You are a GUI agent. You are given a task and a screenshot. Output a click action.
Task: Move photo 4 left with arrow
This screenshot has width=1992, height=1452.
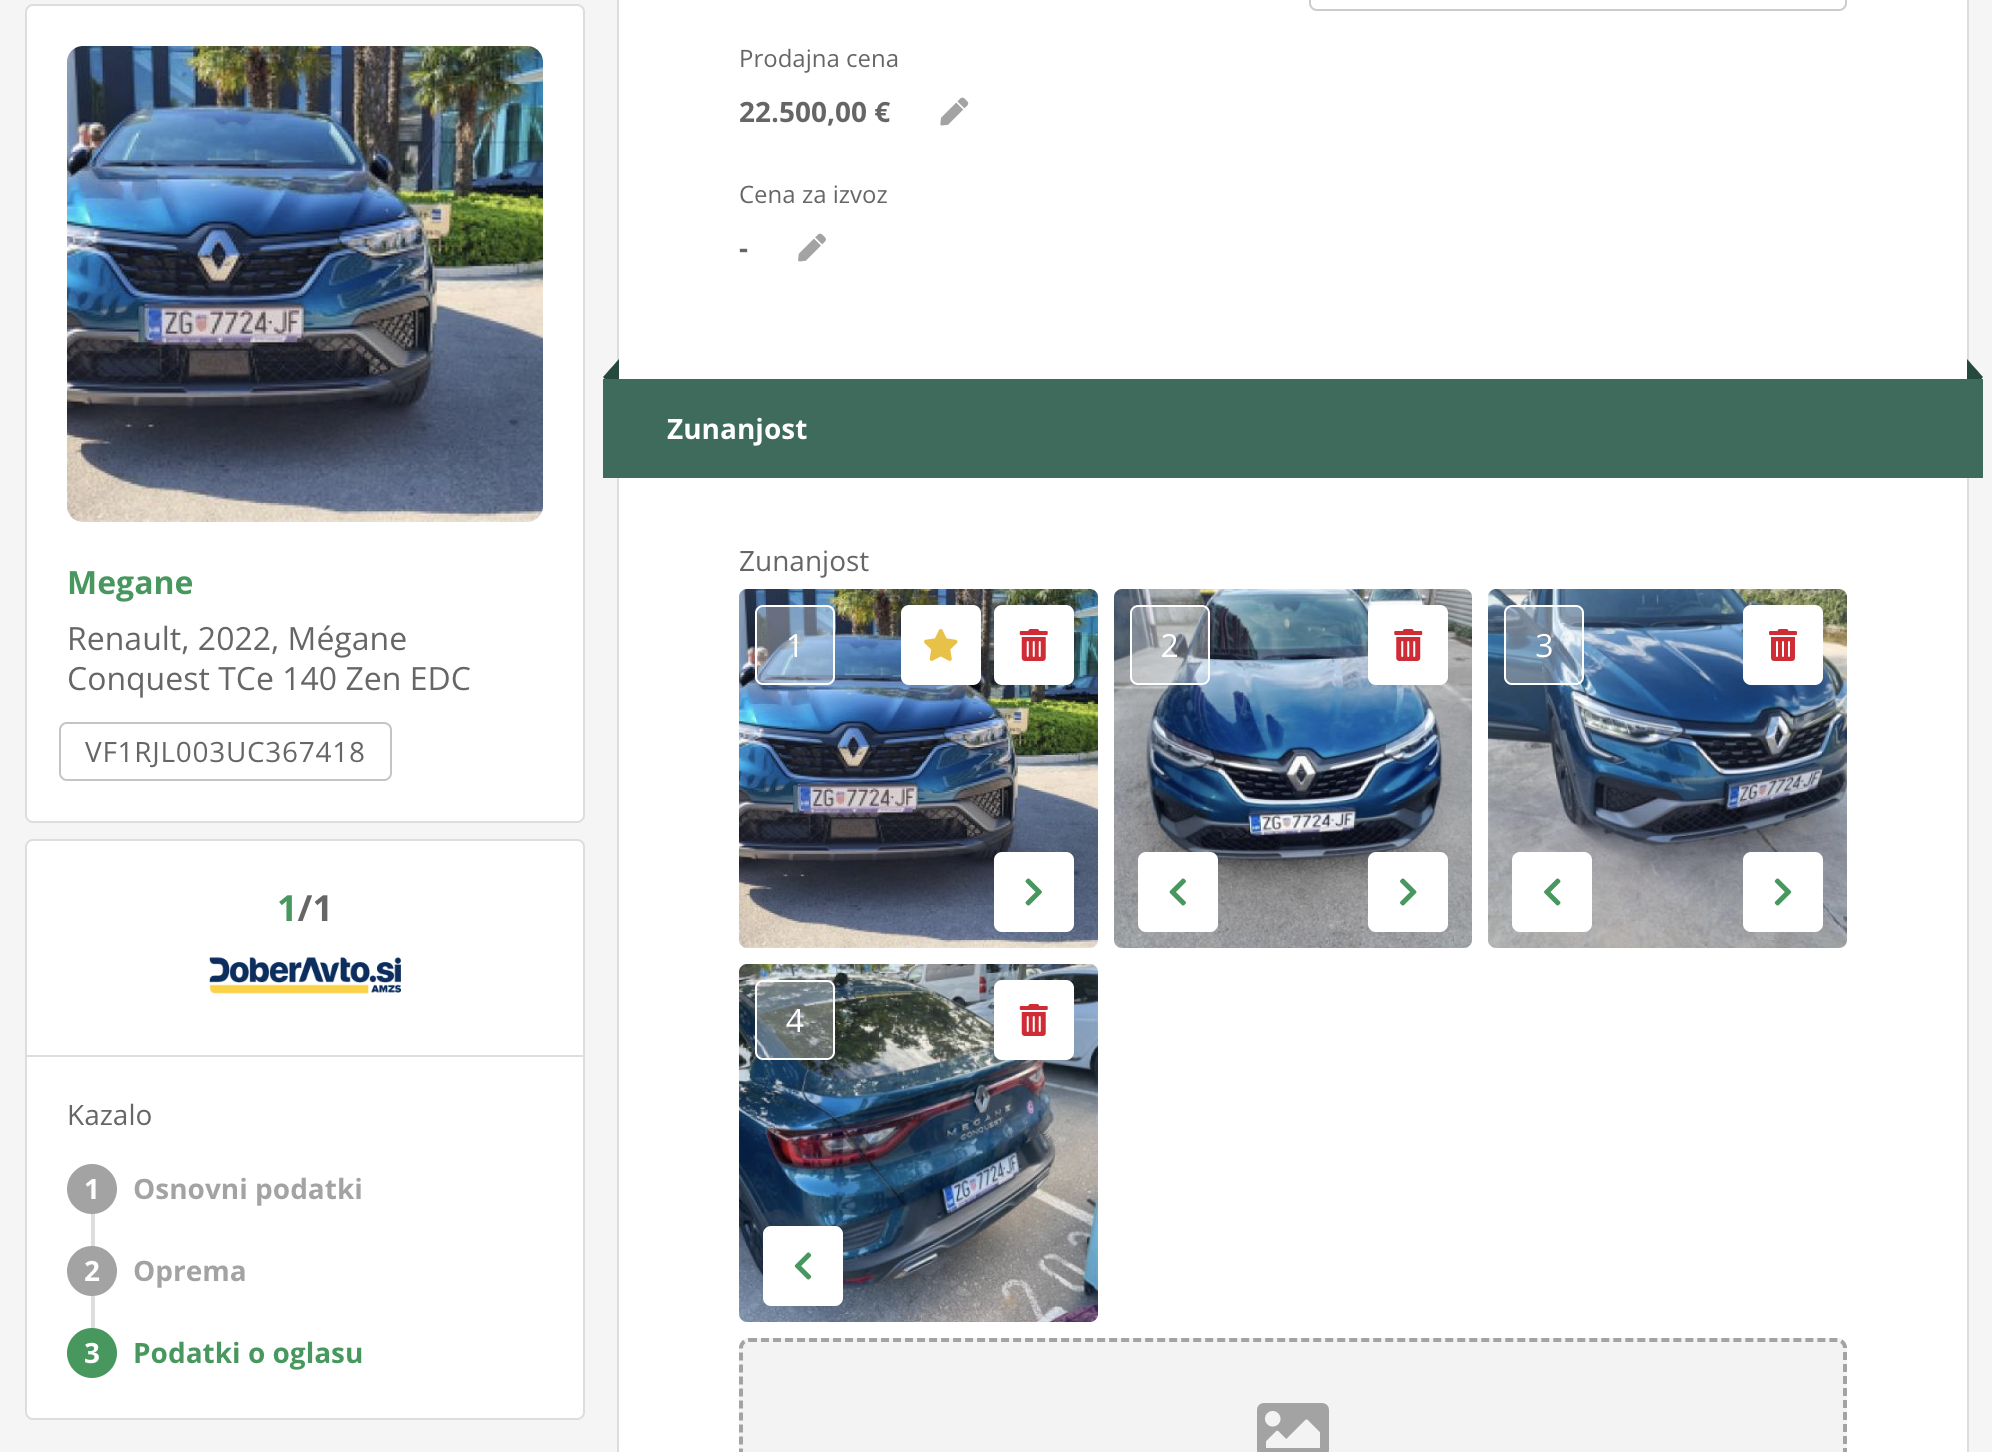[x=803, y=1266]
